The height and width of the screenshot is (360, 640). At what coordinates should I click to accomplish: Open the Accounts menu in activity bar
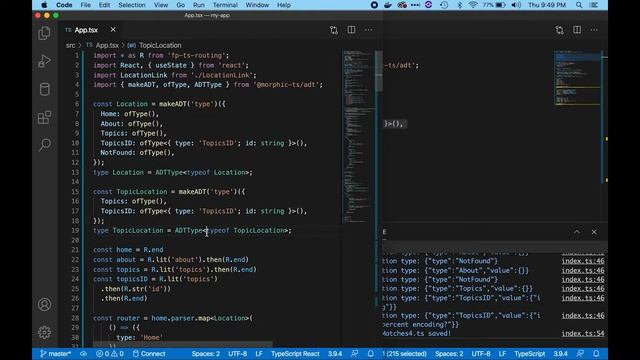pos(44,304)
